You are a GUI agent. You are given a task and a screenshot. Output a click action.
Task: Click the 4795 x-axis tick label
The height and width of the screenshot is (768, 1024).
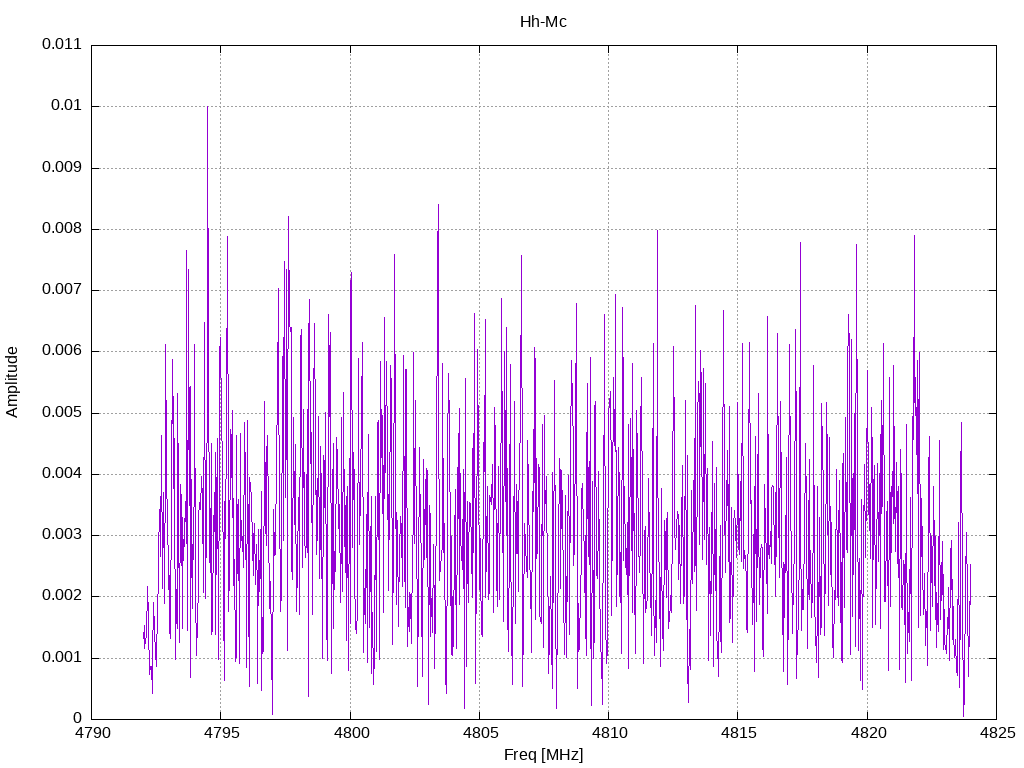click(221, 733)
